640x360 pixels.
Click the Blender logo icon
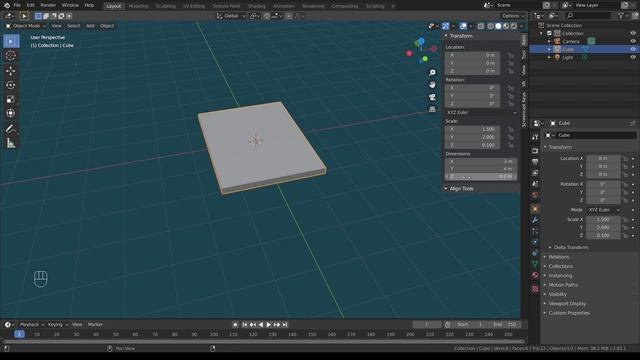coord(7,5)
